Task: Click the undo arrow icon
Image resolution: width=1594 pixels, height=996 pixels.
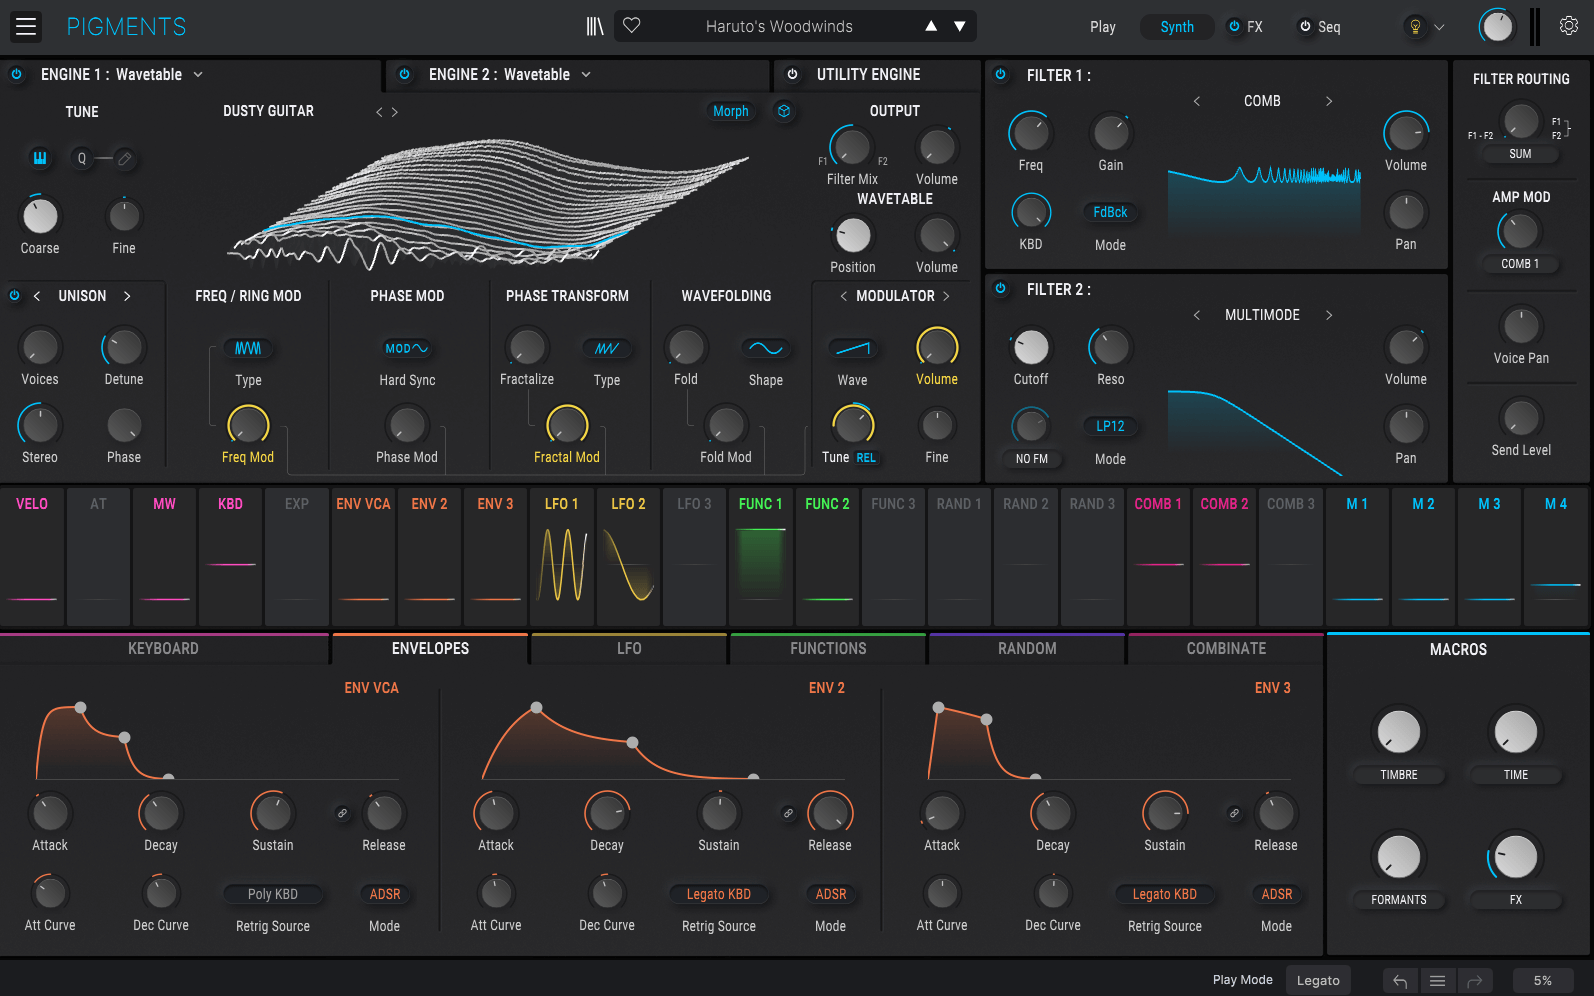Action: tap(1400, 981)
